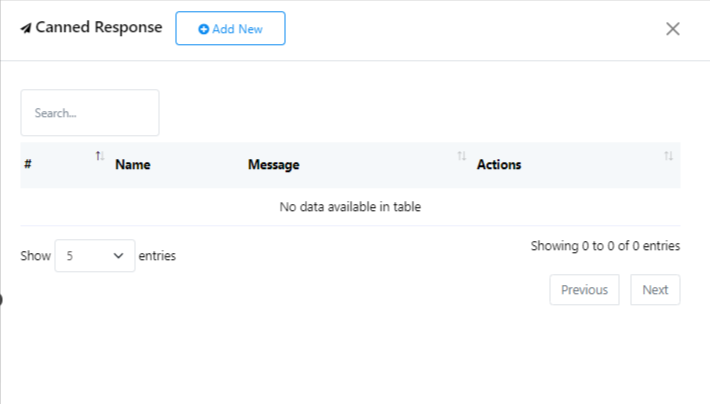Focus the Search input field
Image resolution: width=710 pixels, height=404 pixels.
point(90,113)
